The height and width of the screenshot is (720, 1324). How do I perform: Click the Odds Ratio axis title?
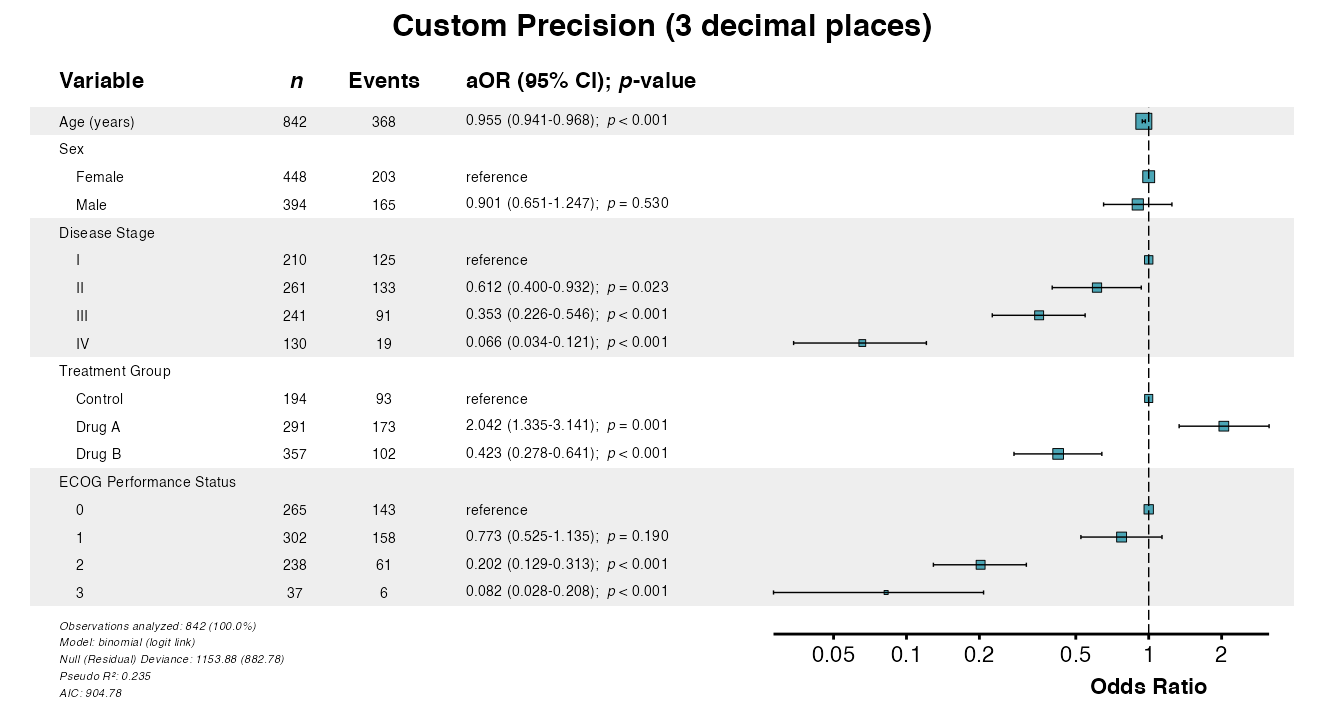(x=1148, y=687)
